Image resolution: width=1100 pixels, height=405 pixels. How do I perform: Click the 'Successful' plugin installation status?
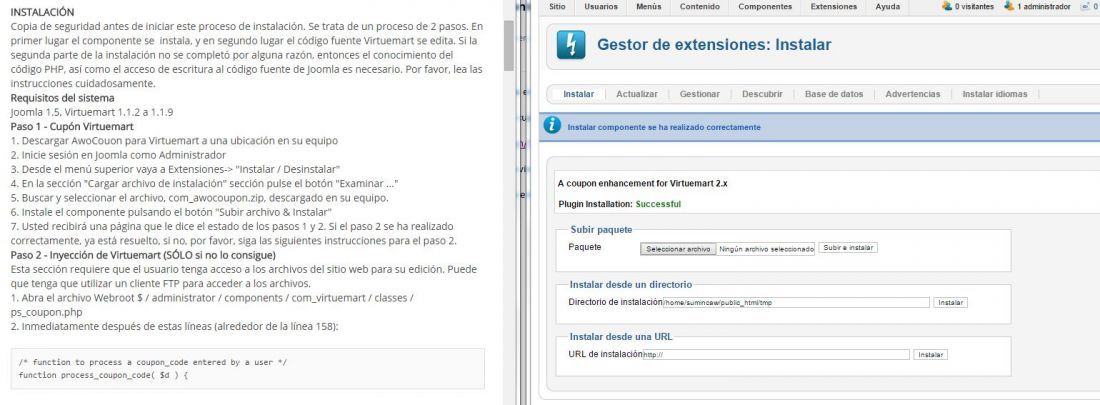658,204
